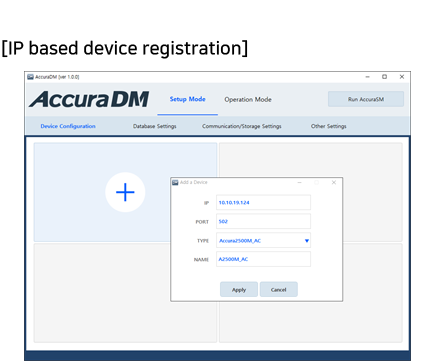Open Device Configuration tab
Image resolution: width=433 pixels, height=361 pixels.
(x=68, y=126)
